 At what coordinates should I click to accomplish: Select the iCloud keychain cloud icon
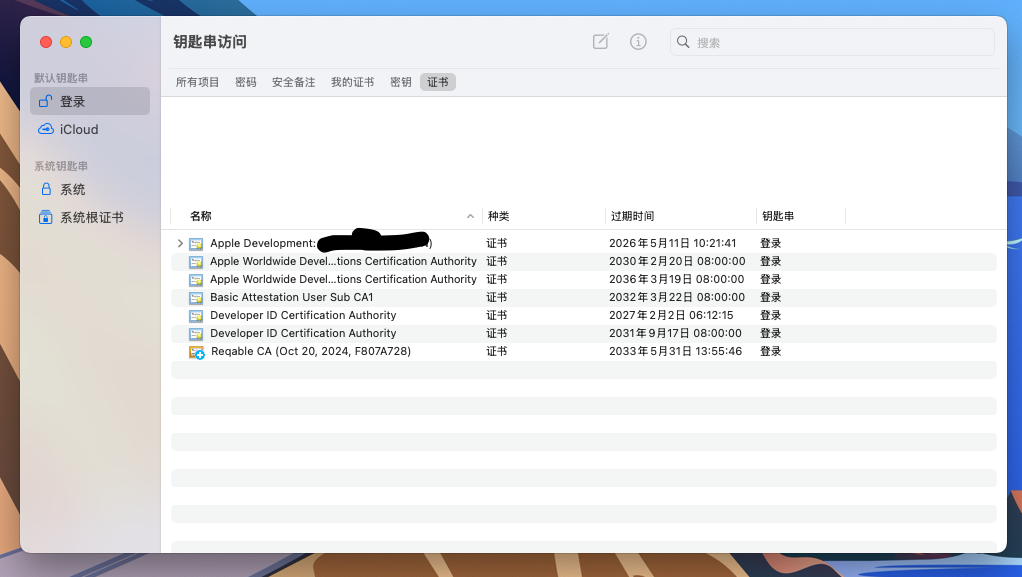pyautogui.click(x=46, y=129)
